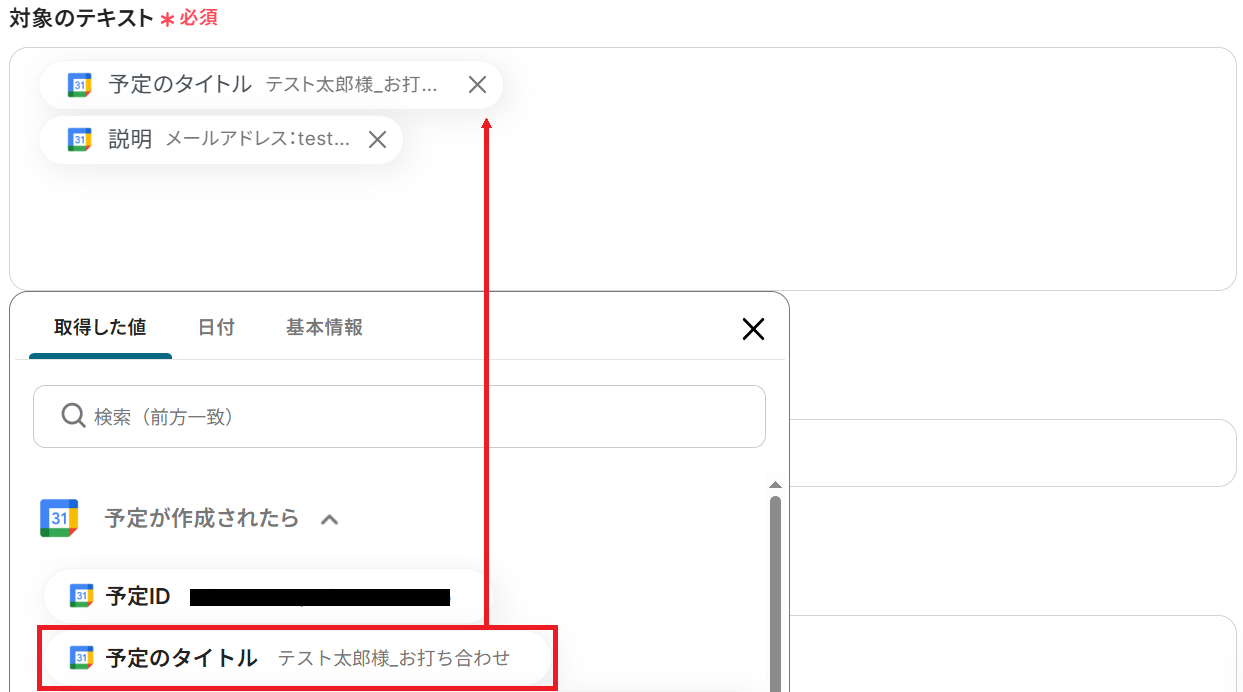Open the 日付 tab
Screen dimensions: 1243x692
coord(216,327)
